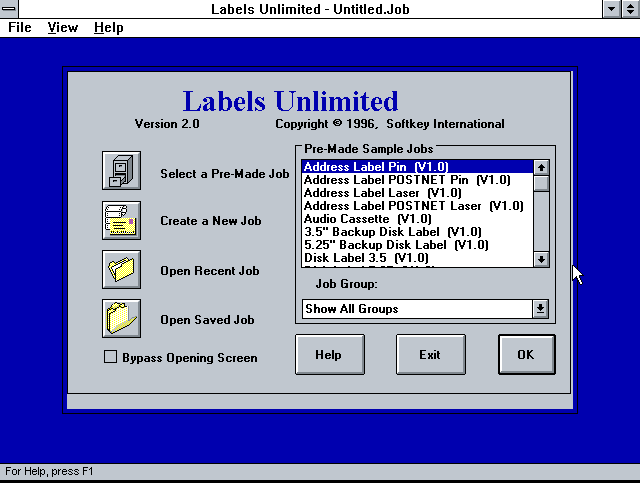The image size is (640, 483).
Task: Select 5.25" Backup Disk Label (V1.0)
Action: click(417, 245)
